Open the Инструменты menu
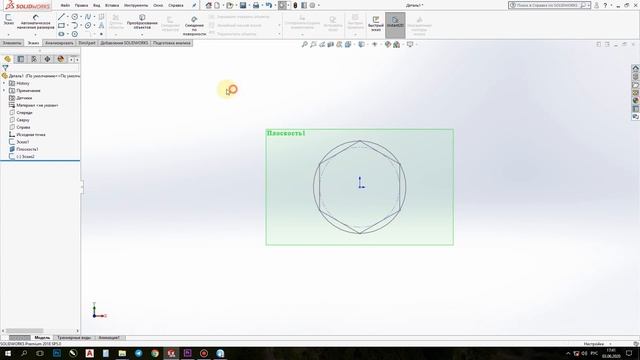The height and width of the screenshot is (360, 640). pyautogui.click(x=136, y=5)
